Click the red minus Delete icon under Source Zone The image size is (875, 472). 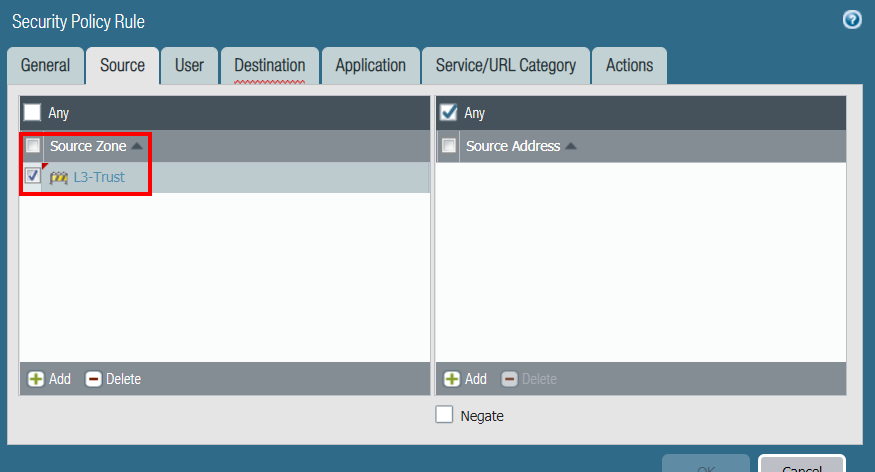(x=94, y=379)
